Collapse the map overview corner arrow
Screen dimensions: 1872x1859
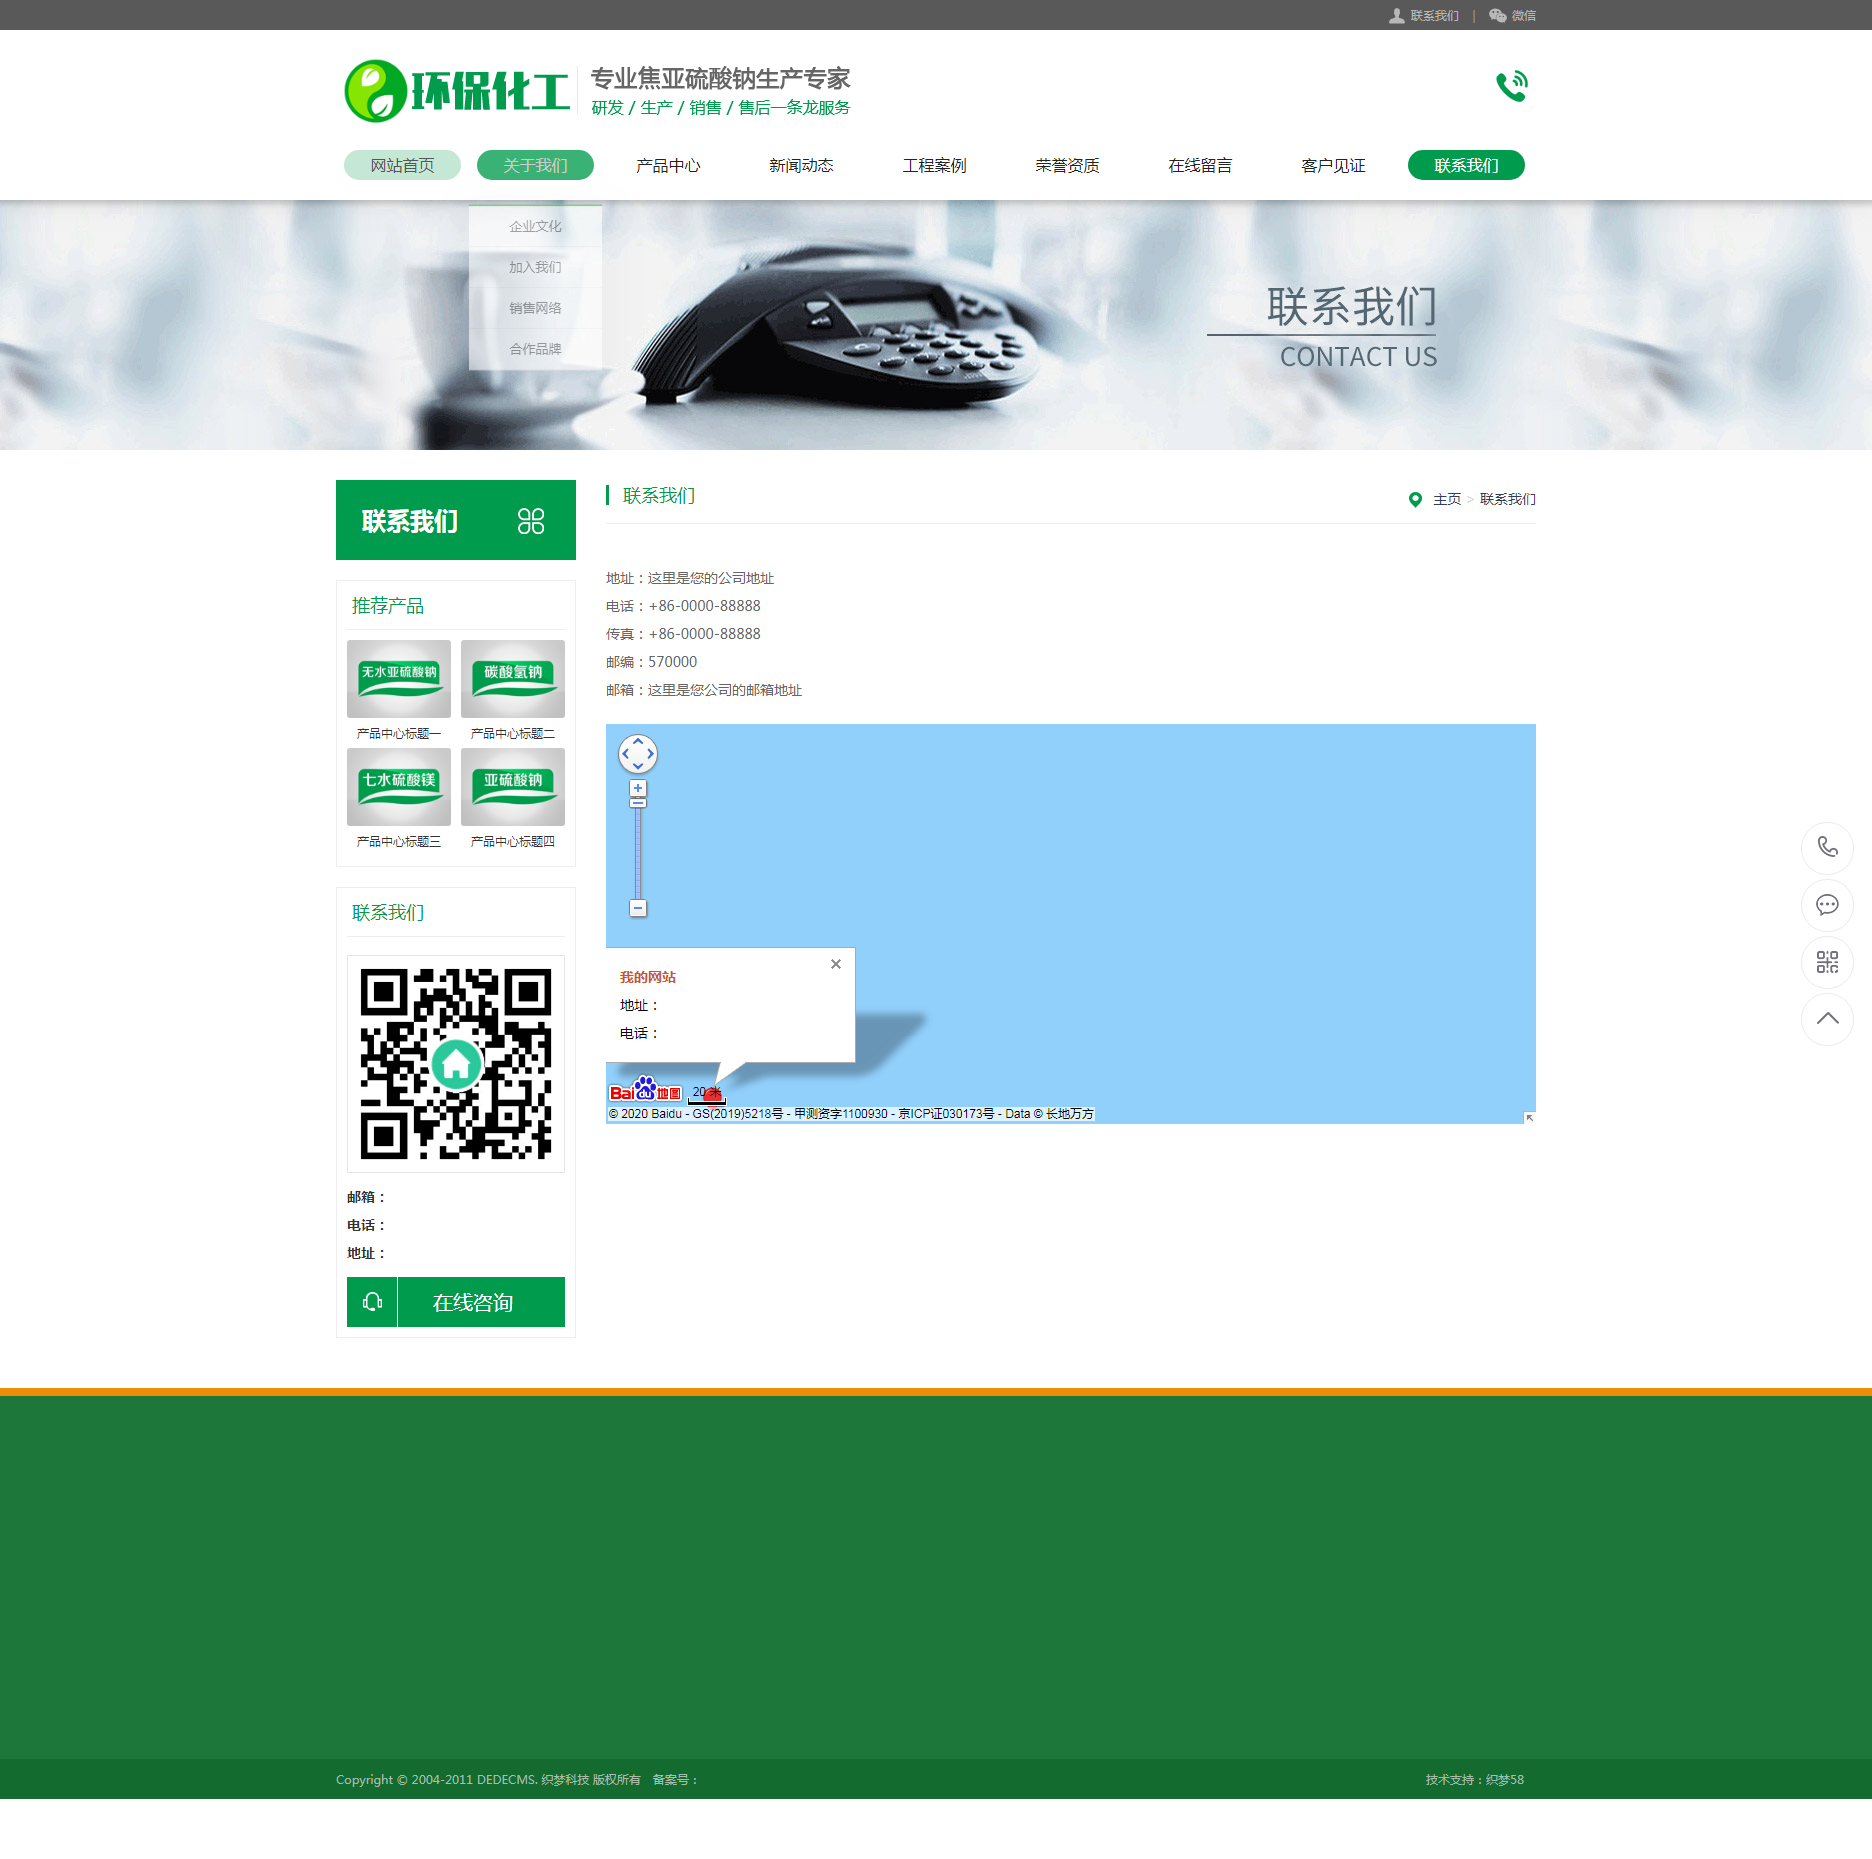coord(1529,1117)
